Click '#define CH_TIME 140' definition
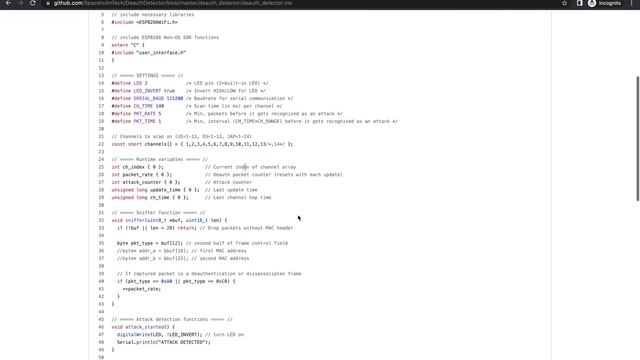This screenshot has width=640, height=360. coord(138,106)
